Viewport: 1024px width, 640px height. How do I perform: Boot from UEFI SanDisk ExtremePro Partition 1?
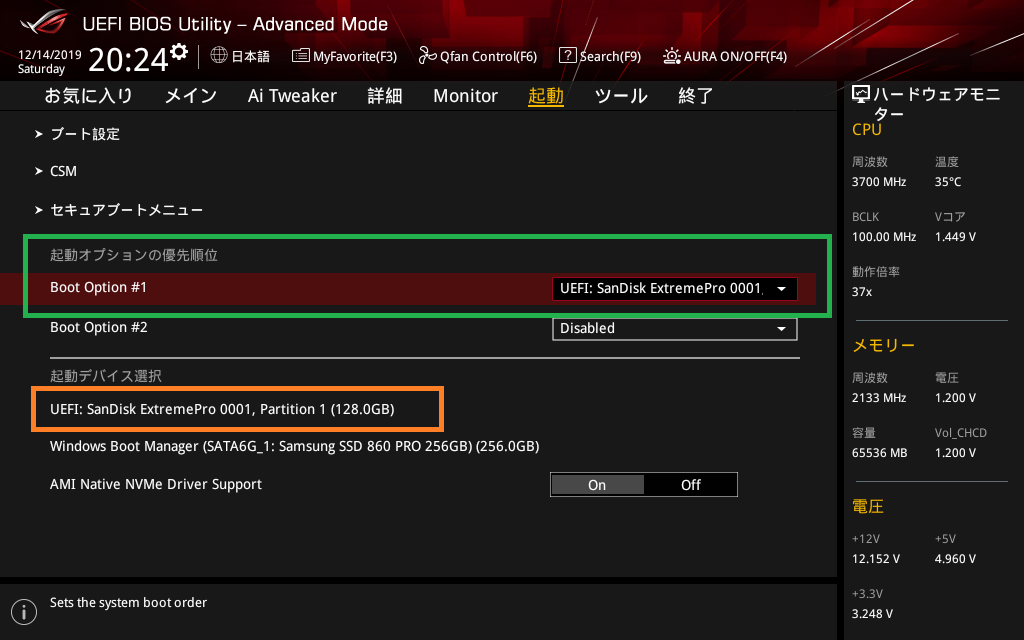pos(222,409)
